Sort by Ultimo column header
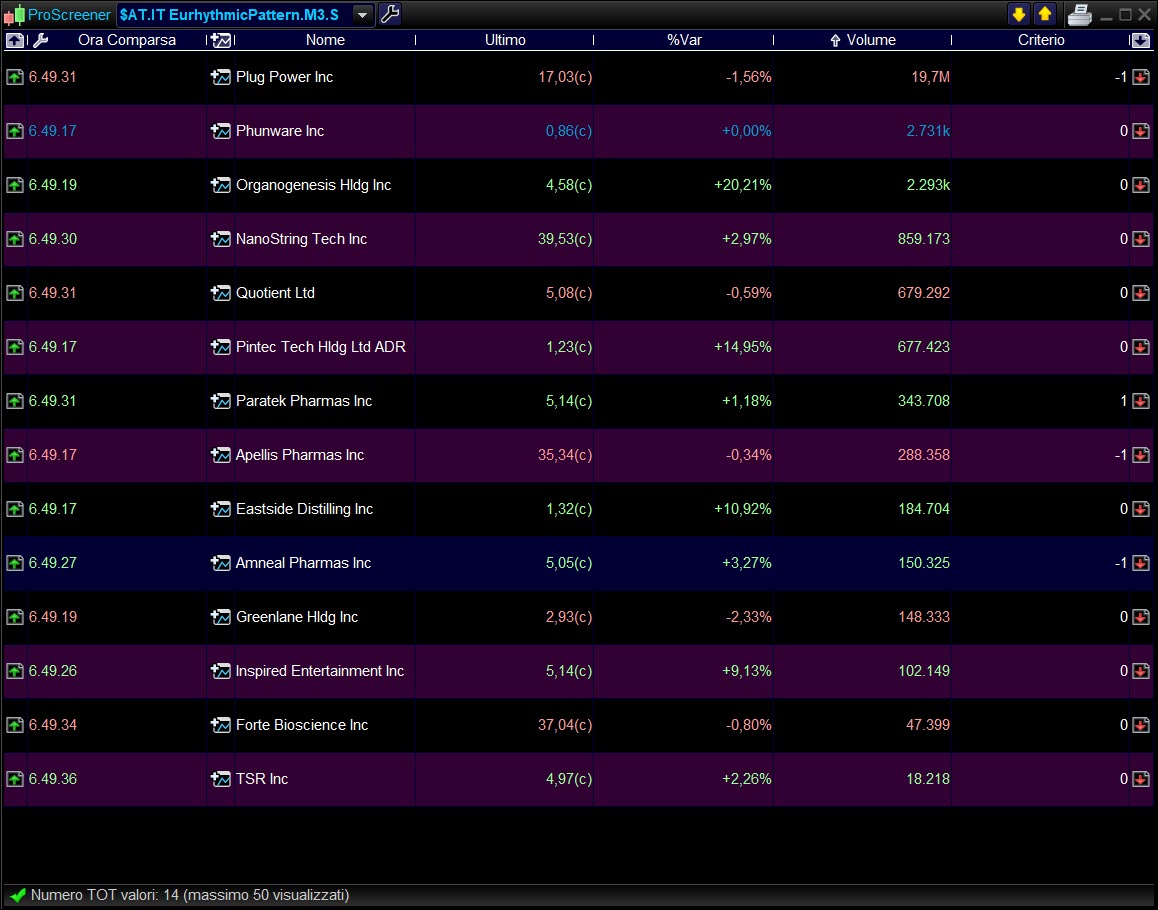 [x=505, y=40]
